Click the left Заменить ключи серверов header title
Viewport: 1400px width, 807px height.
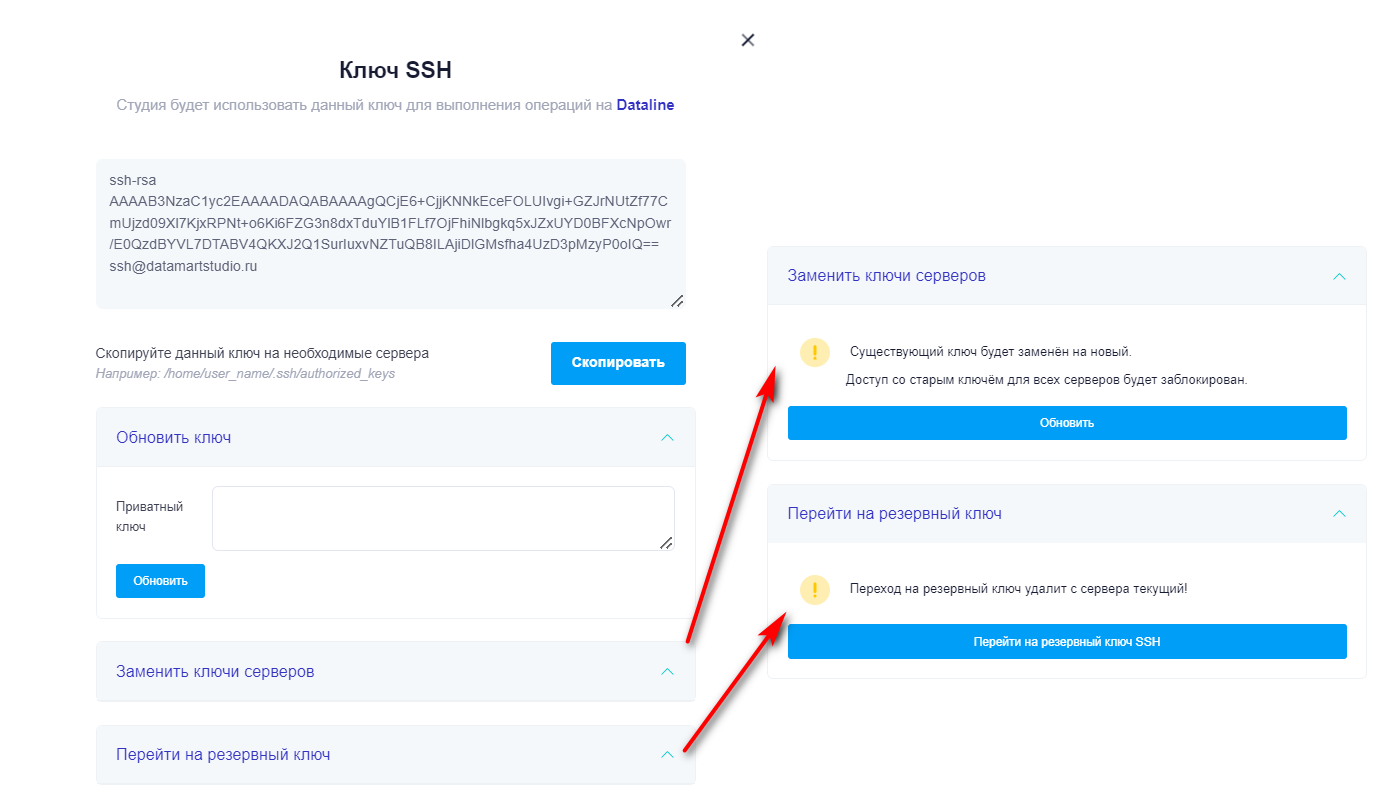[215, 671]
